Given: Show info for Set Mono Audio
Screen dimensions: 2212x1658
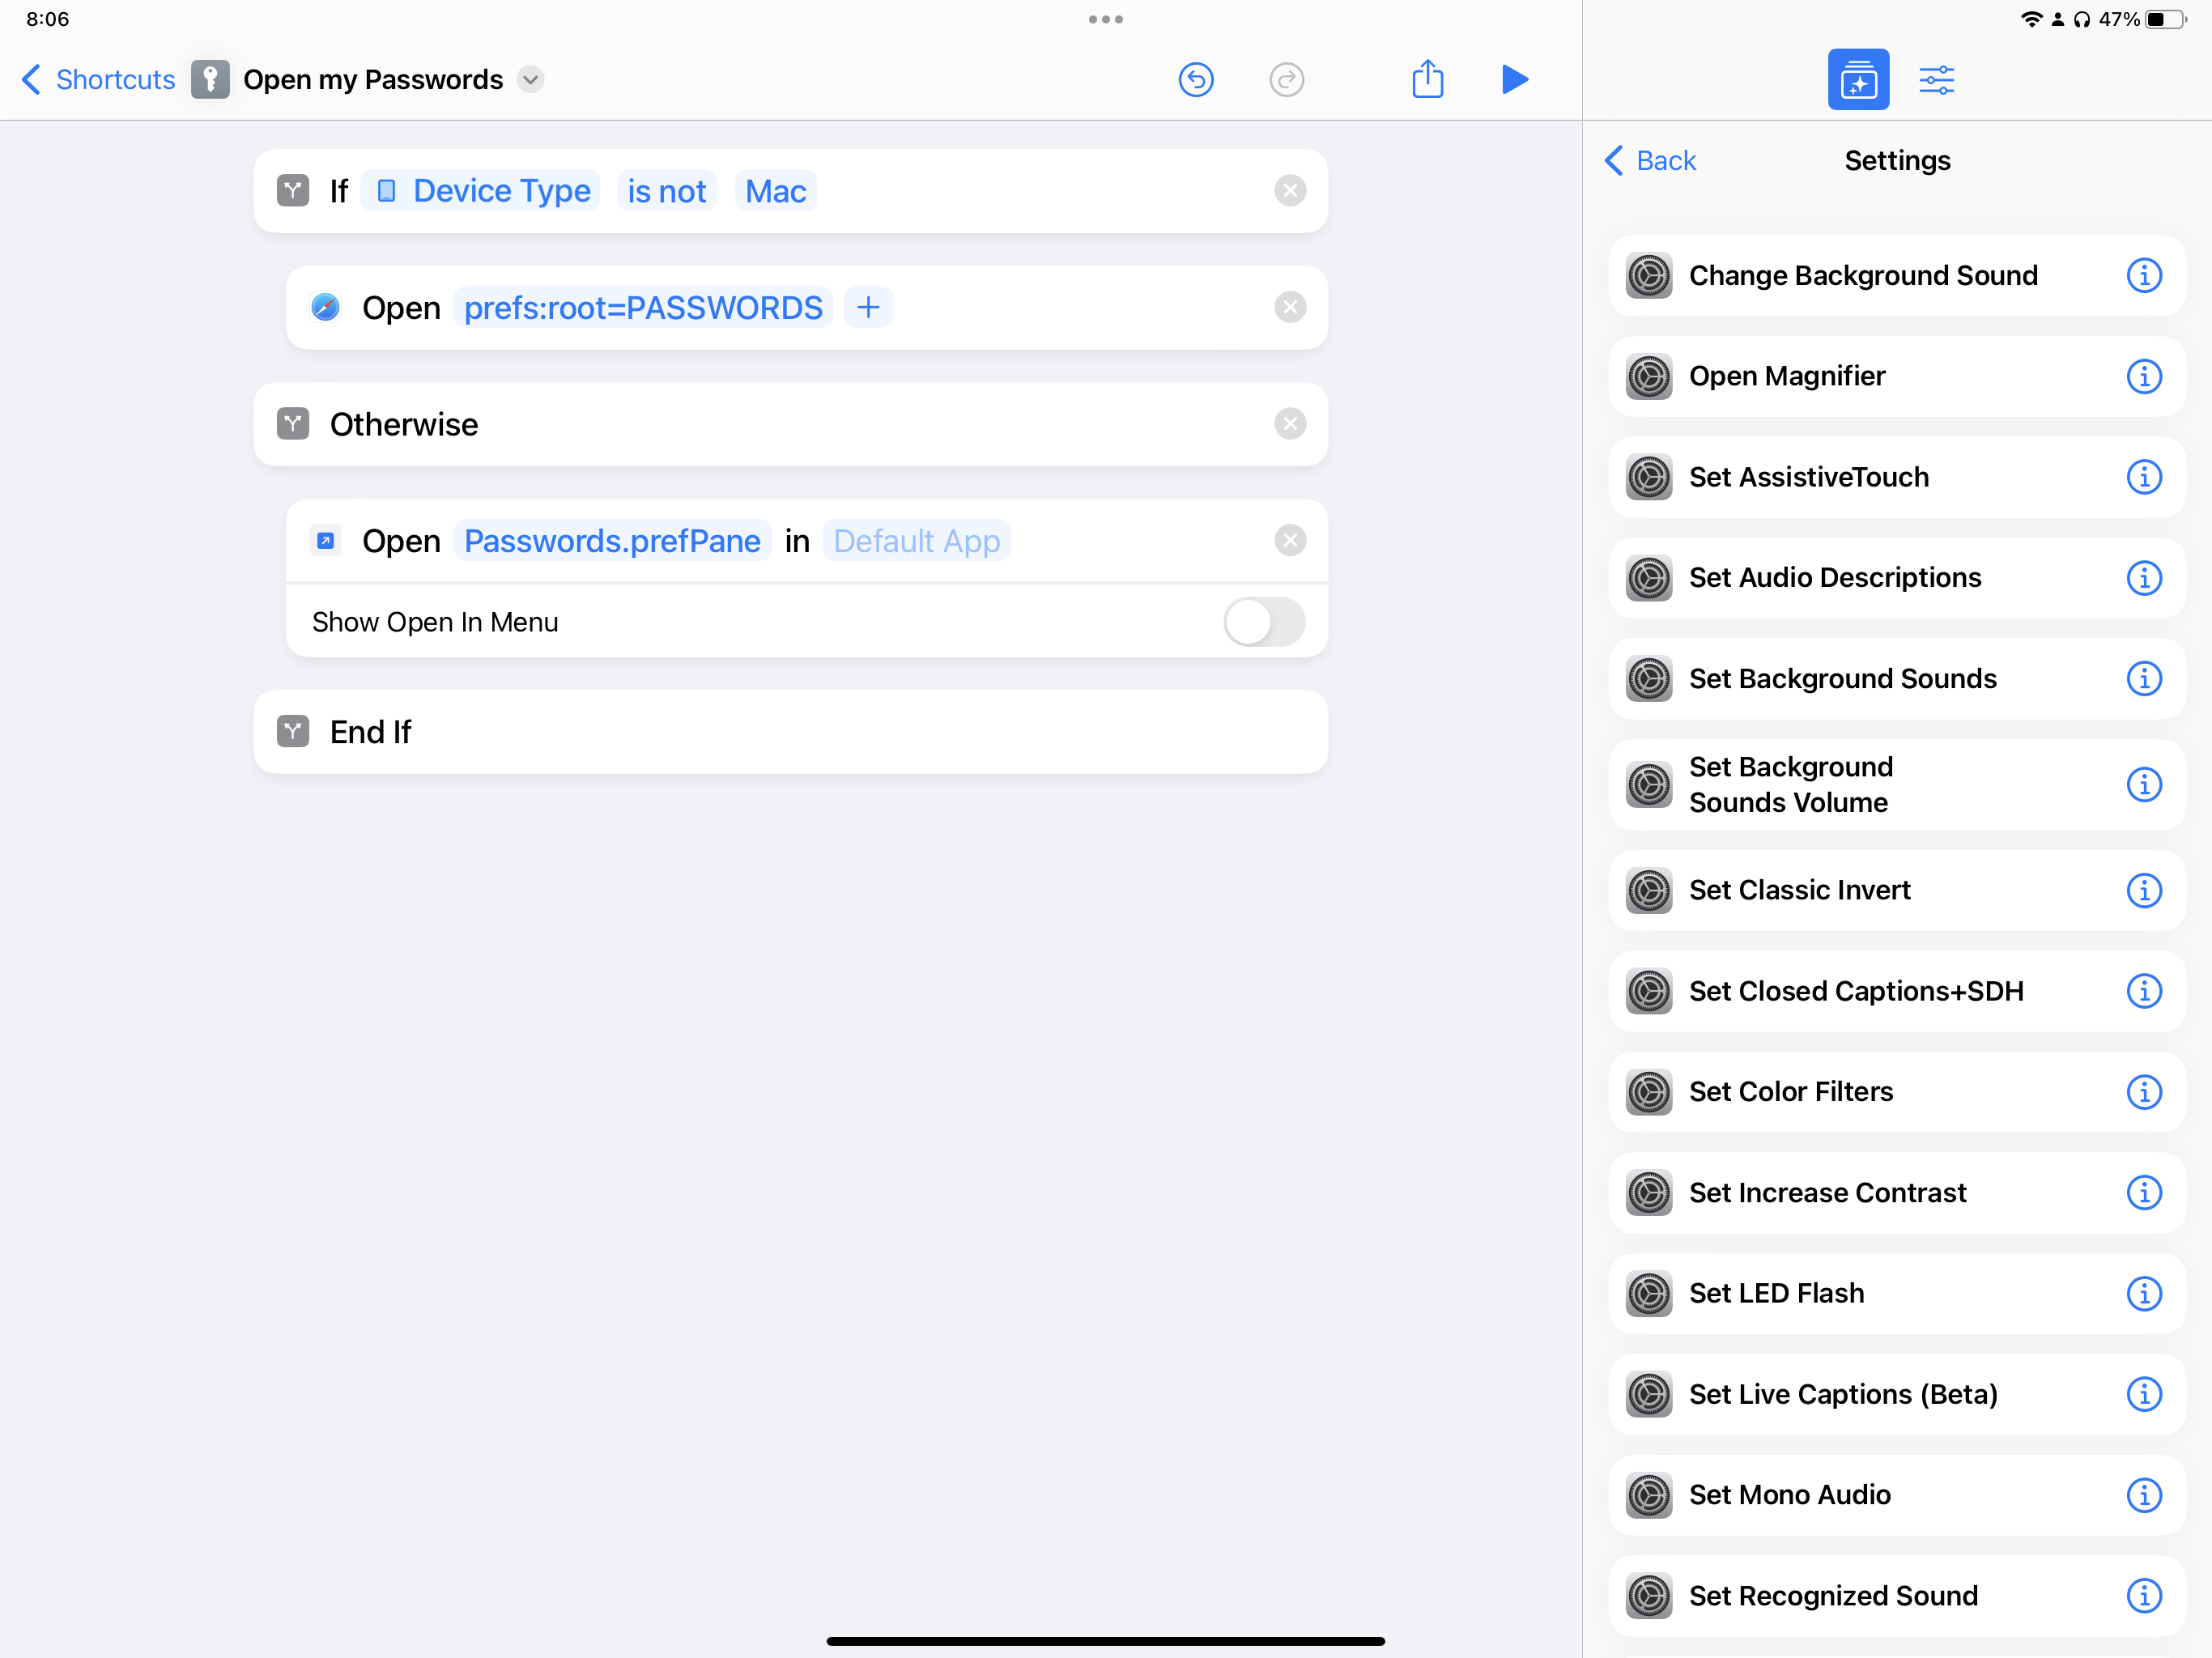Looking at the screenshot, I should click(x=2143, y=1495).
